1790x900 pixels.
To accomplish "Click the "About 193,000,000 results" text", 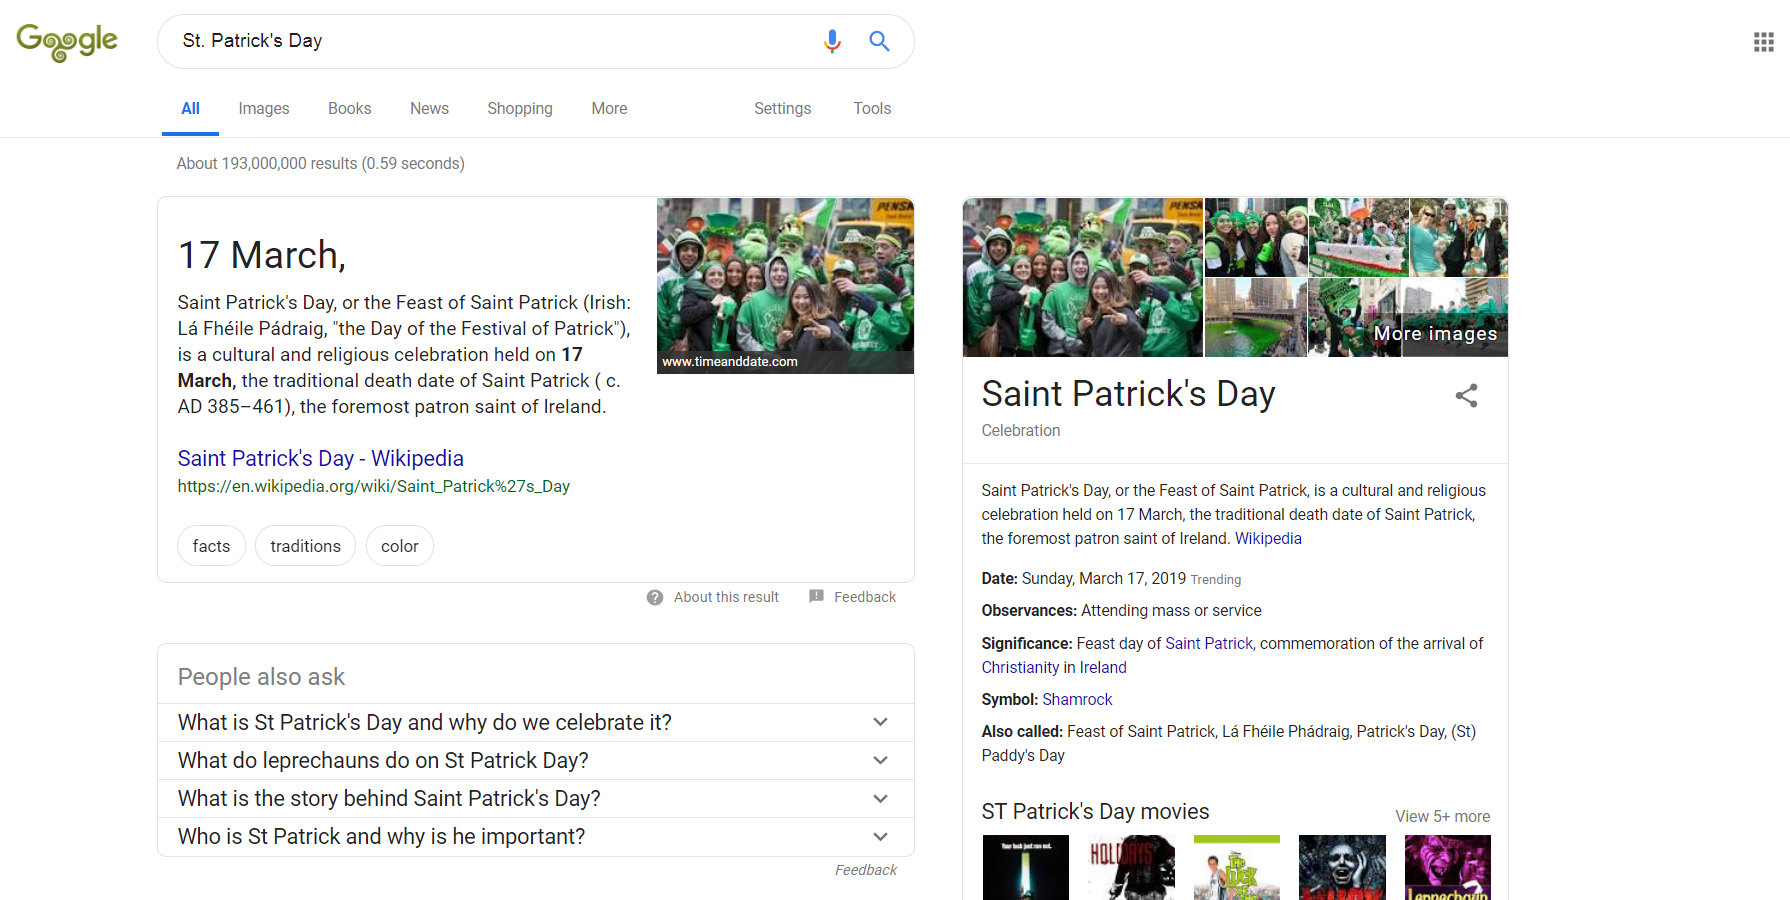I will [320, 163].
